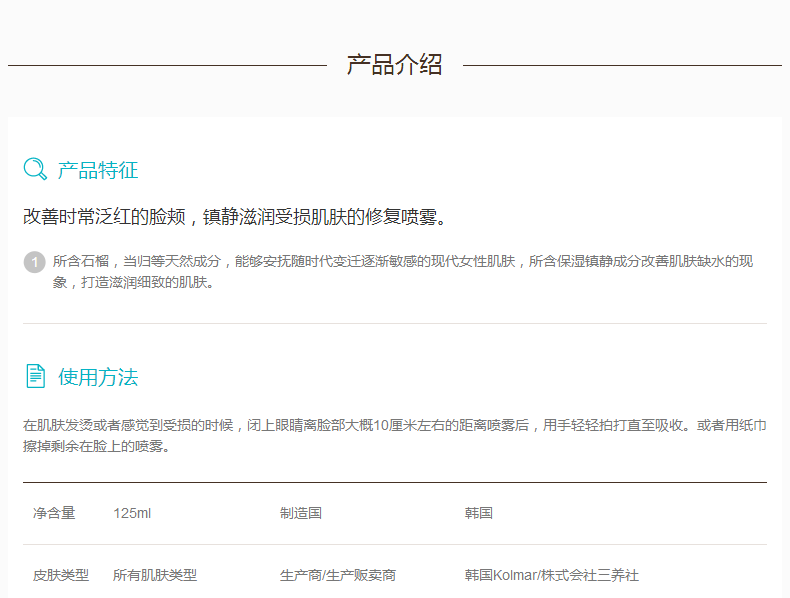Click the headline about 修复喷雾
This screenshot has width=790, height=598.
[x=234, y=217]
